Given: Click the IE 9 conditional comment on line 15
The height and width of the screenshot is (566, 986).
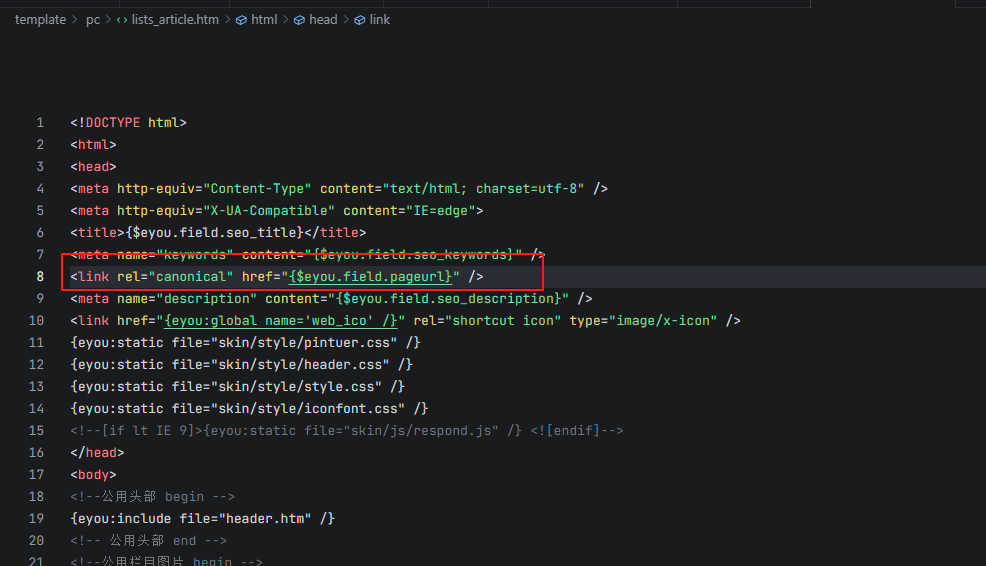Looking at the screenshot, I should point(346,431).
